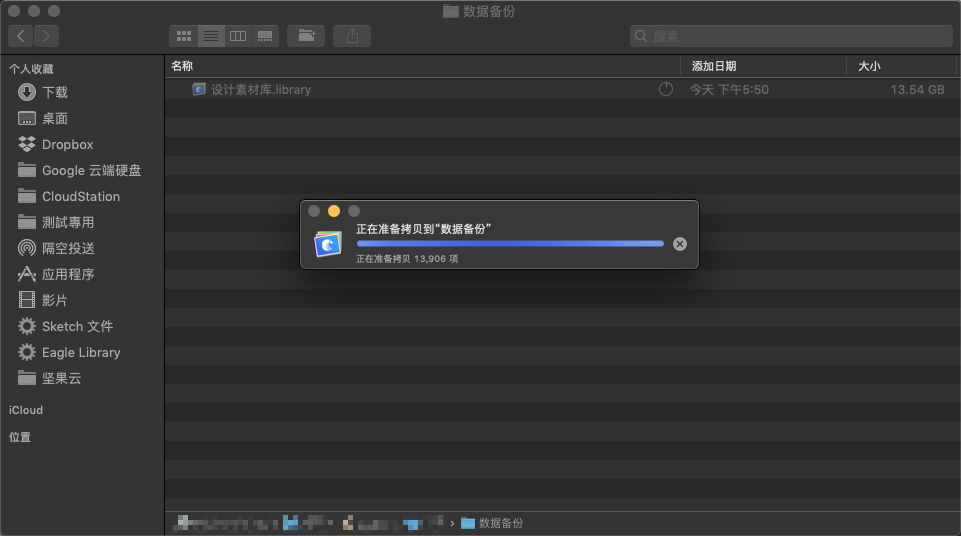Screen dimensions: 961x536
Task: Click the copy progress bar
Action: [510, 244]
